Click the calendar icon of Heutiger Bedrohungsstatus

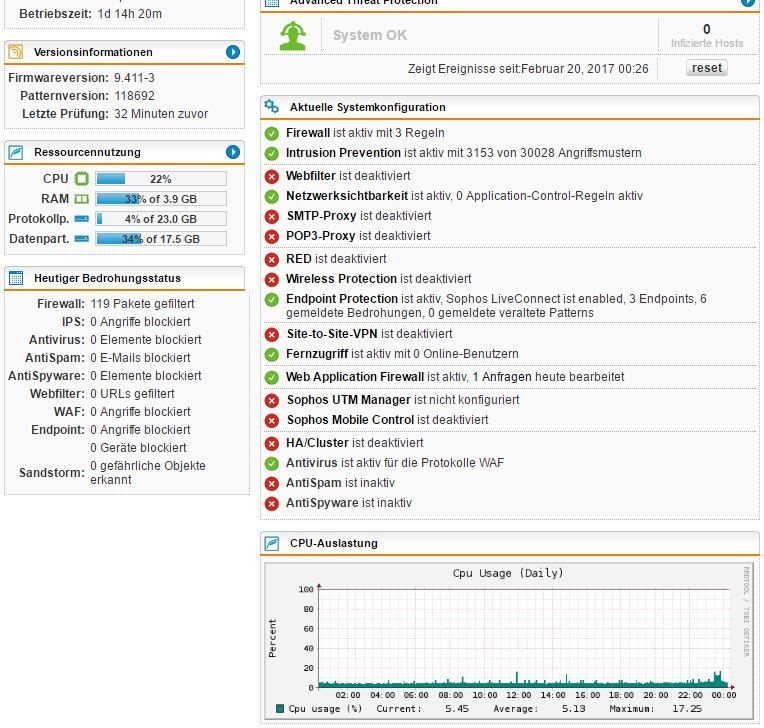tap(16, 278)
